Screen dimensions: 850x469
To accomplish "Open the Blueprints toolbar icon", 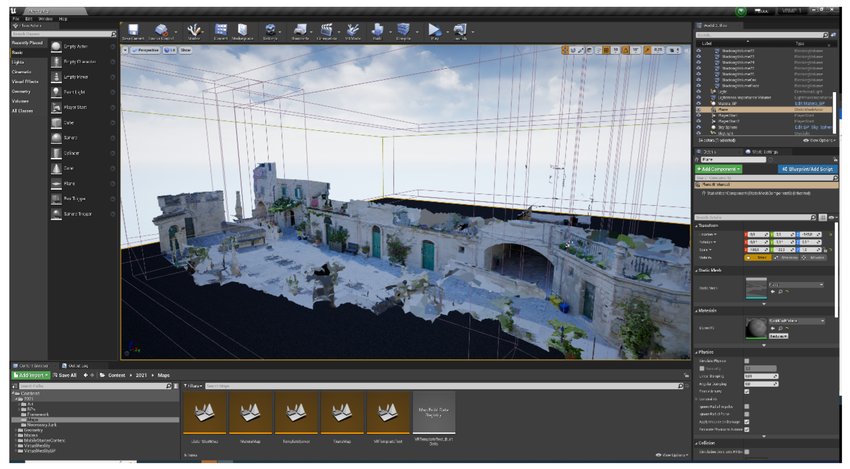I will coord(298,32).
